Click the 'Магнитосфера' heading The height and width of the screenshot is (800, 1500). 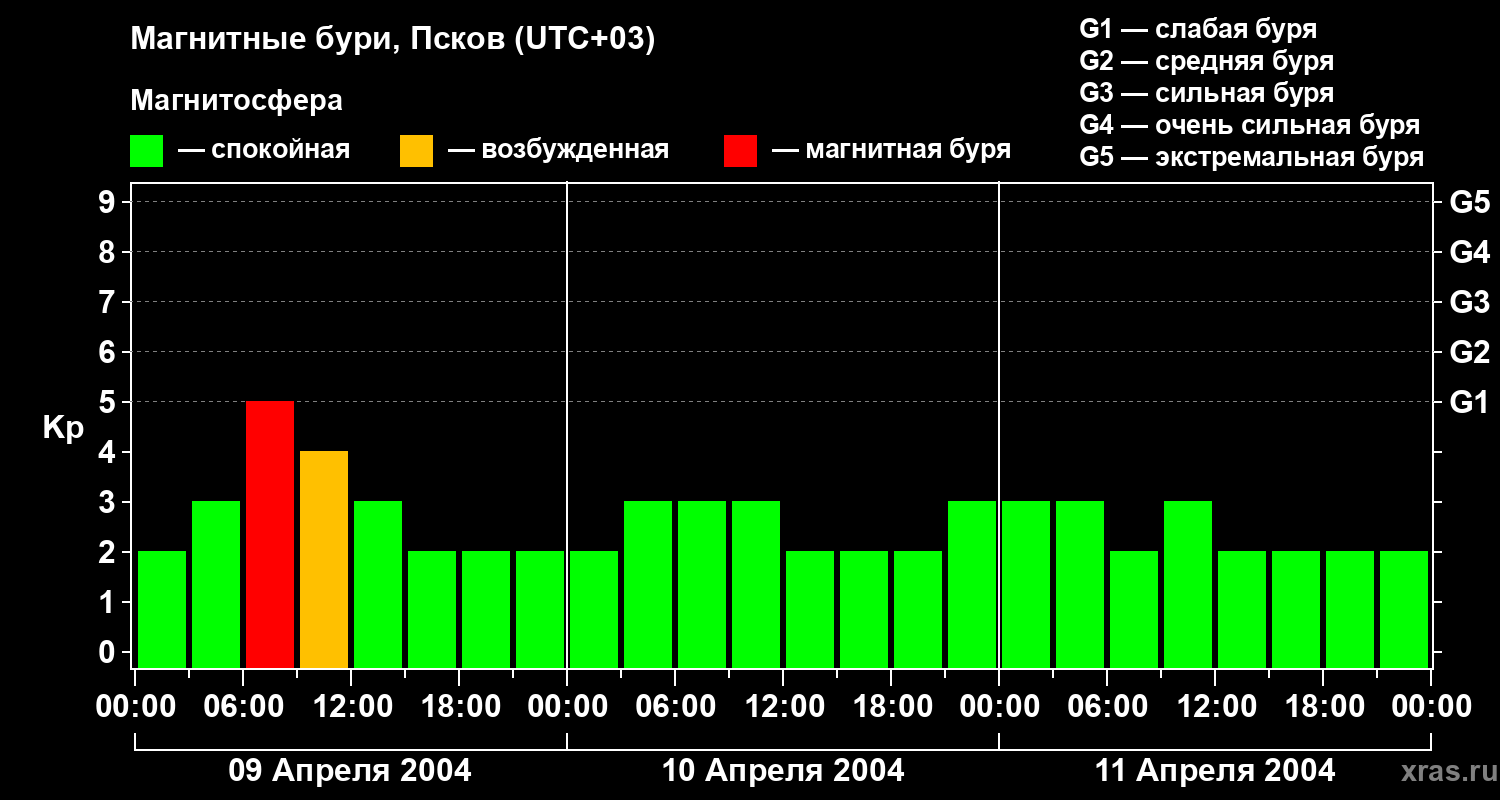pos(236,101)
